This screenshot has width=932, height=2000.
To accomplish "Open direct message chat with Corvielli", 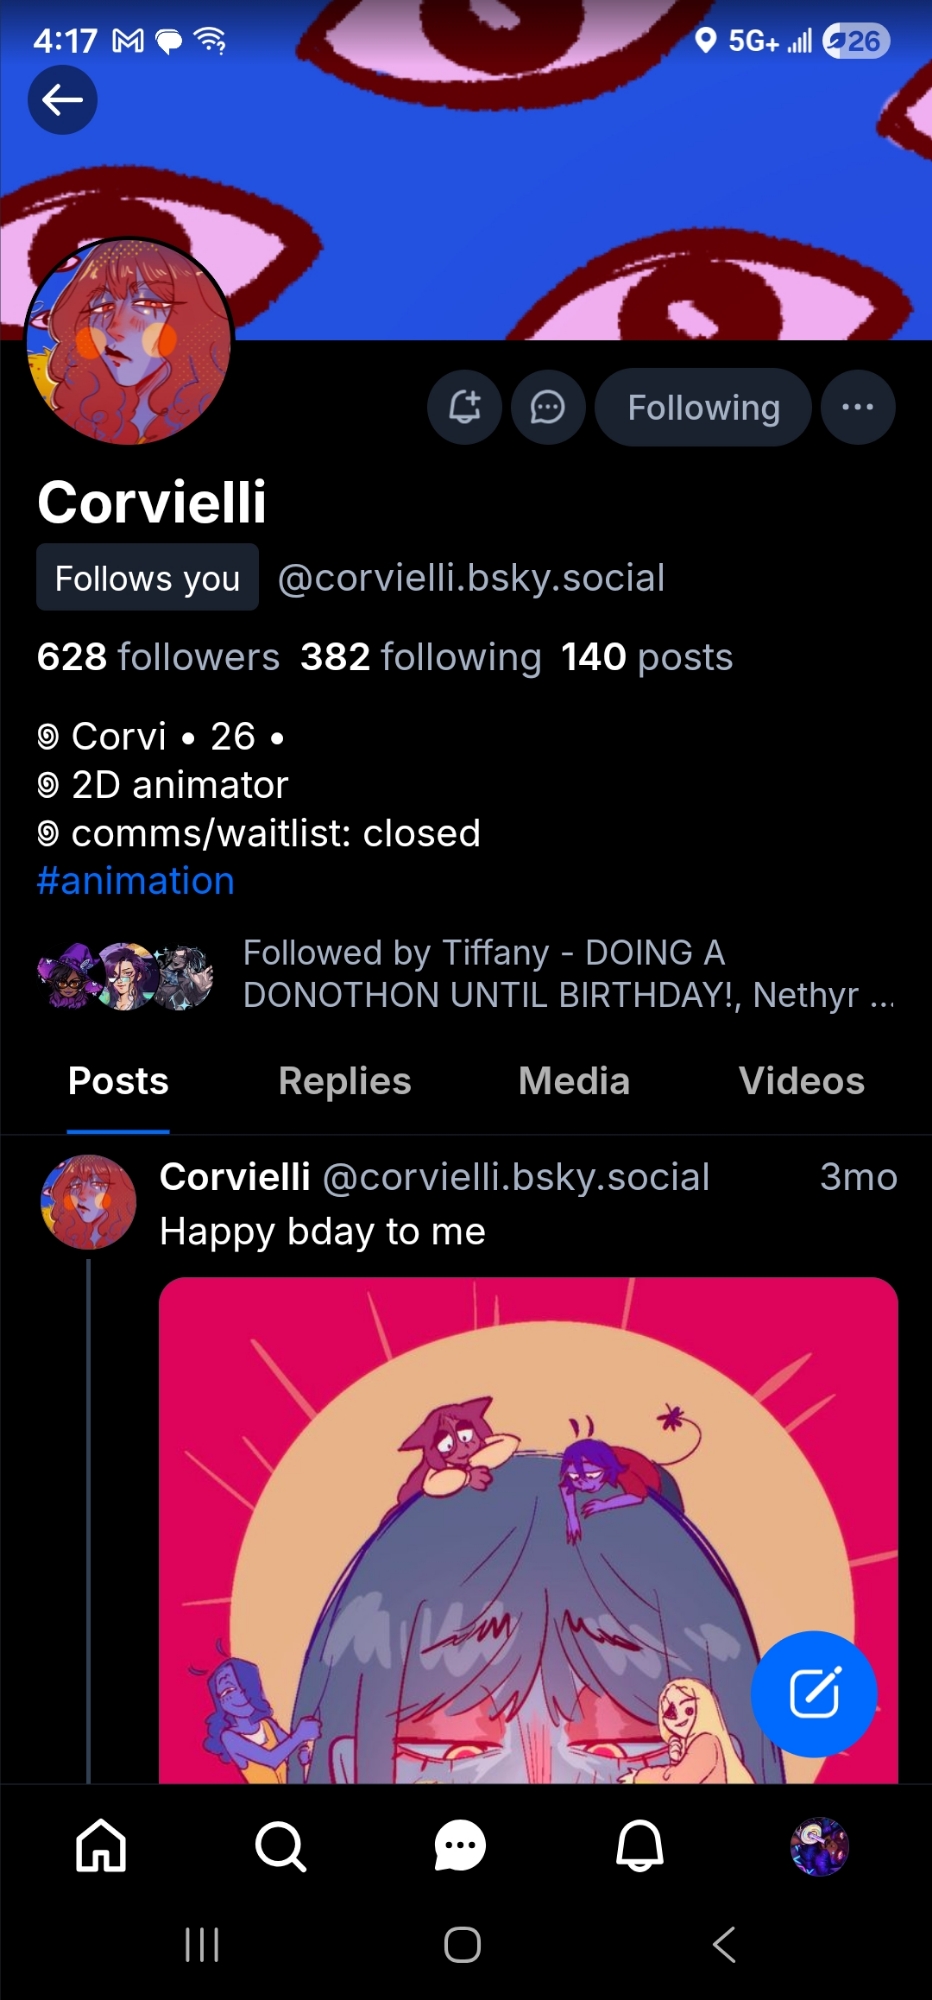I will (548, 407).
